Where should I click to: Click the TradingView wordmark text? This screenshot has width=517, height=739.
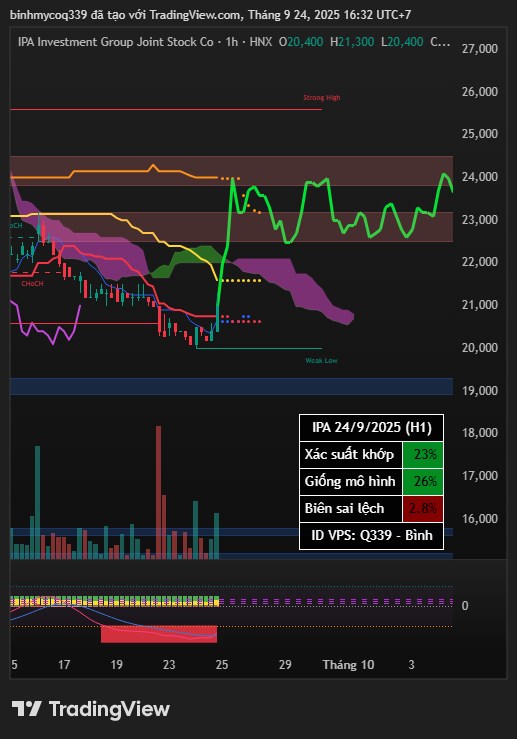point(109,709)
